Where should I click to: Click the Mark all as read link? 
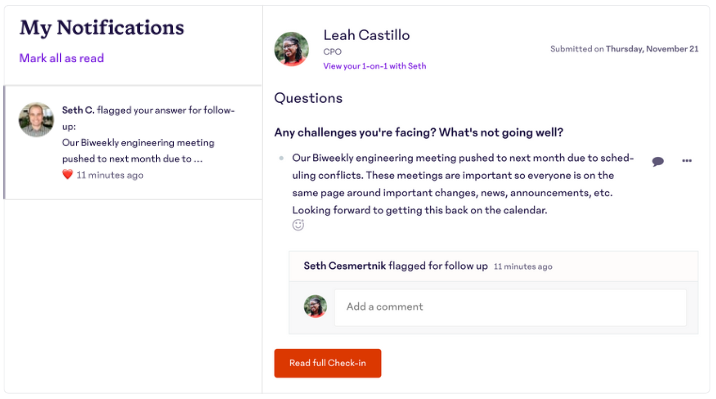click(x=62, y=58)
